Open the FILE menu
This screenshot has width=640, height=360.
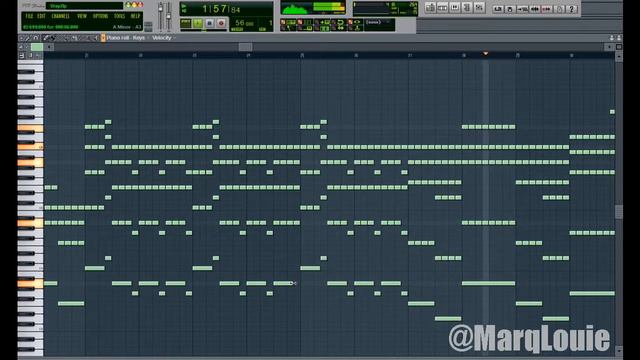point(29,16)
